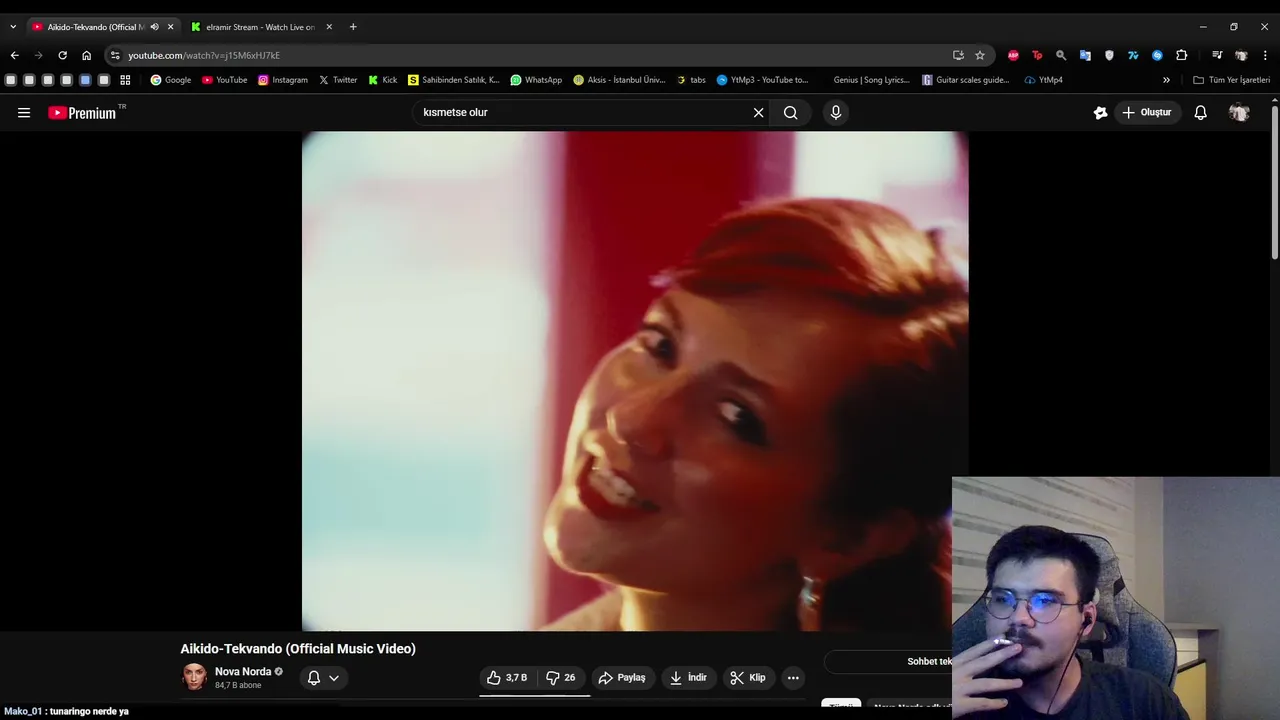Open the YouTube account avatar menu
The image size is (1280, 720).
[1239, 113]
